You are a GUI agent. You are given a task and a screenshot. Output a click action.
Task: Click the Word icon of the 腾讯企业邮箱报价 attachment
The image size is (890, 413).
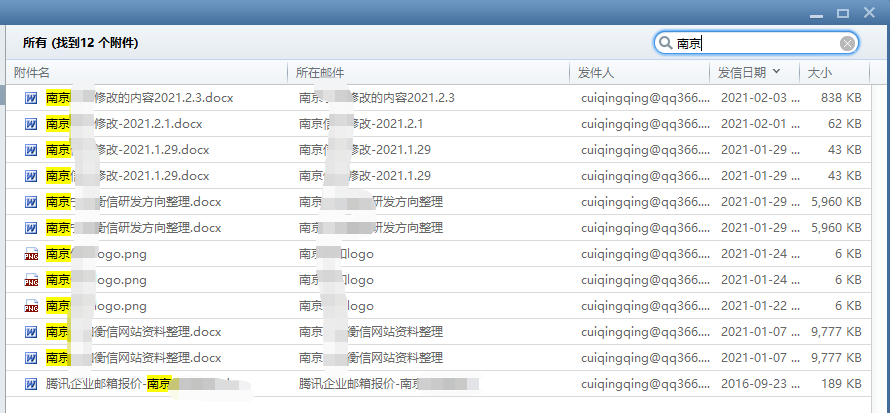32,384
